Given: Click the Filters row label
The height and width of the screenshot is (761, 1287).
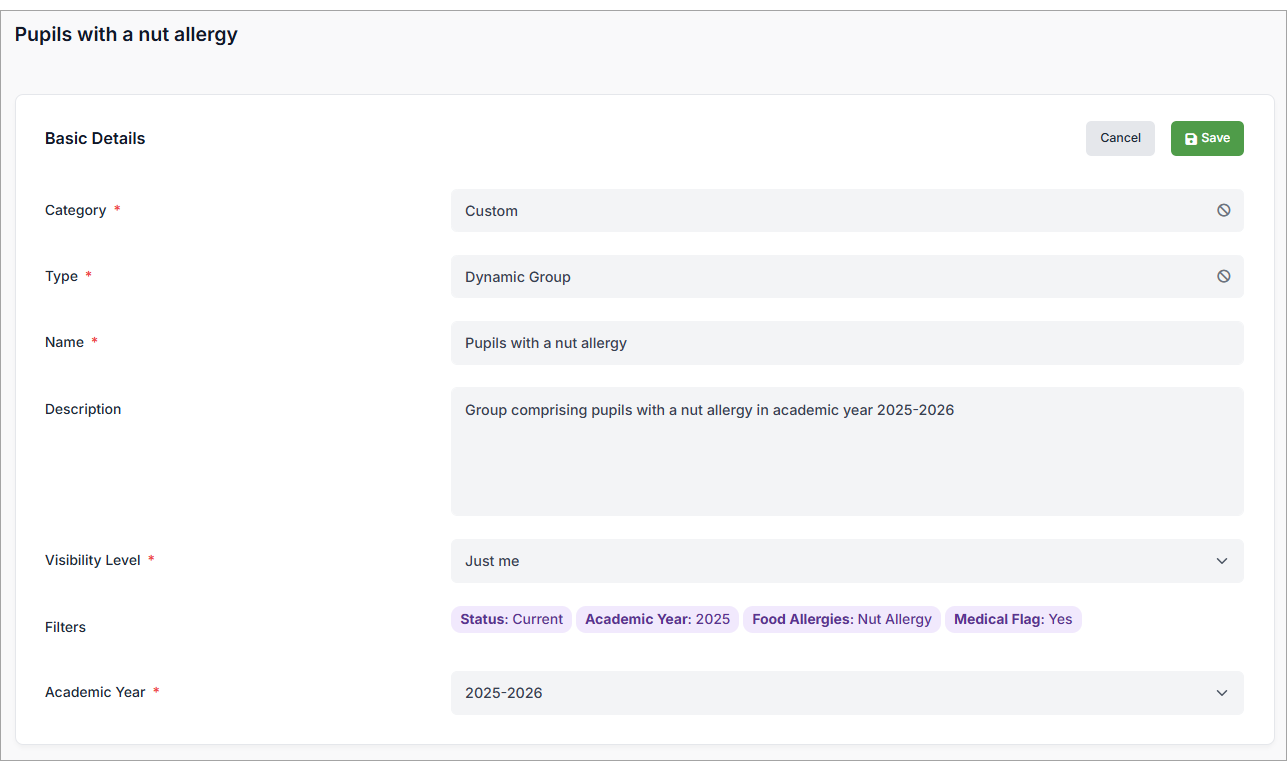Looking at the screenshot, I should pyautogui.click(x=65, y=628).
